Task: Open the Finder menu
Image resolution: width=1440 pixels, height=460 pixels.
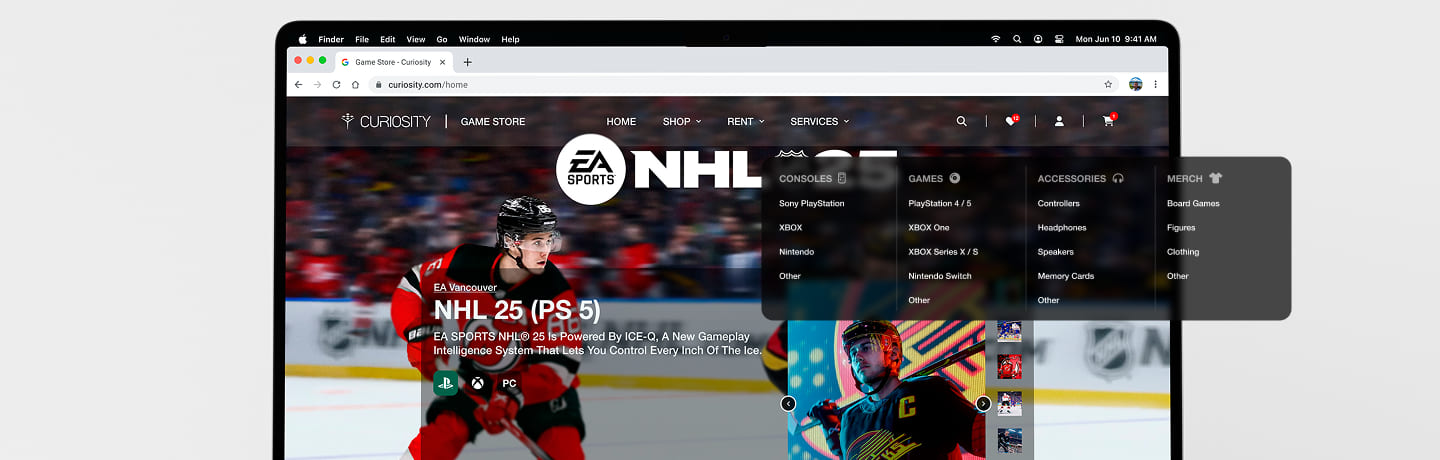Action: (331, 39)
